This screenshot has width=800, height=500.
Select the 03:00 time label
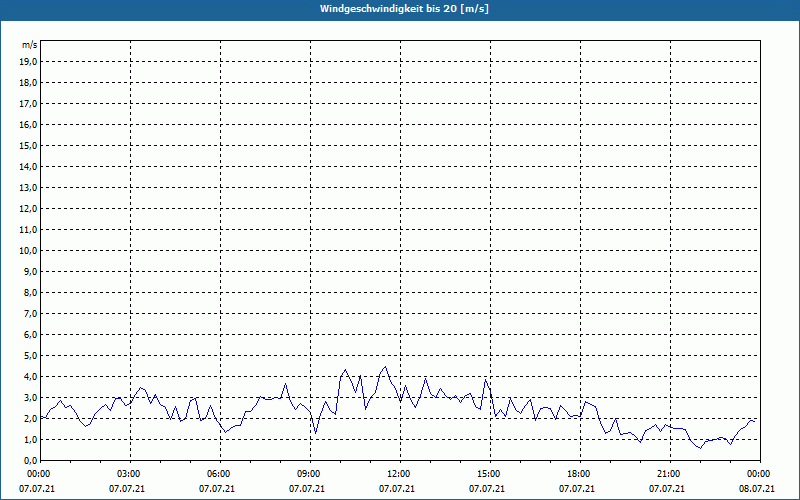pyautogui.click(x=130, y=474)
